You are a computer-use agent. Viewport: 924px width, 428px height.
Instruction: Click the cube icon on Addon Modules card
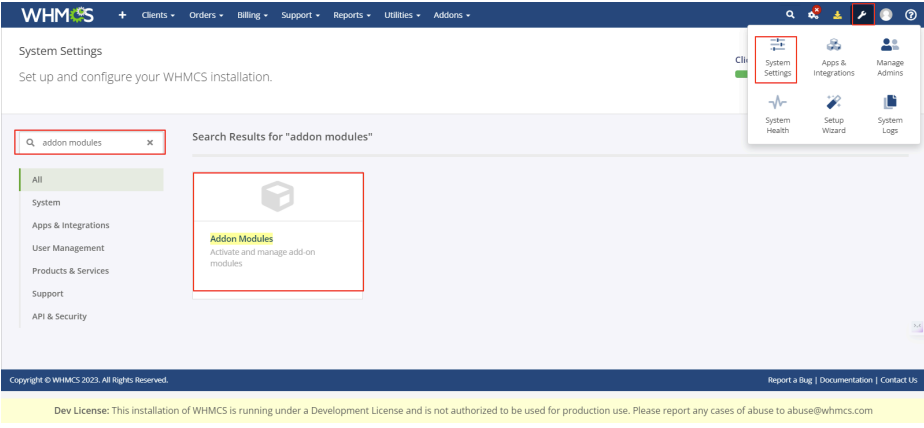pyautogui.click(x=278, y=197)
